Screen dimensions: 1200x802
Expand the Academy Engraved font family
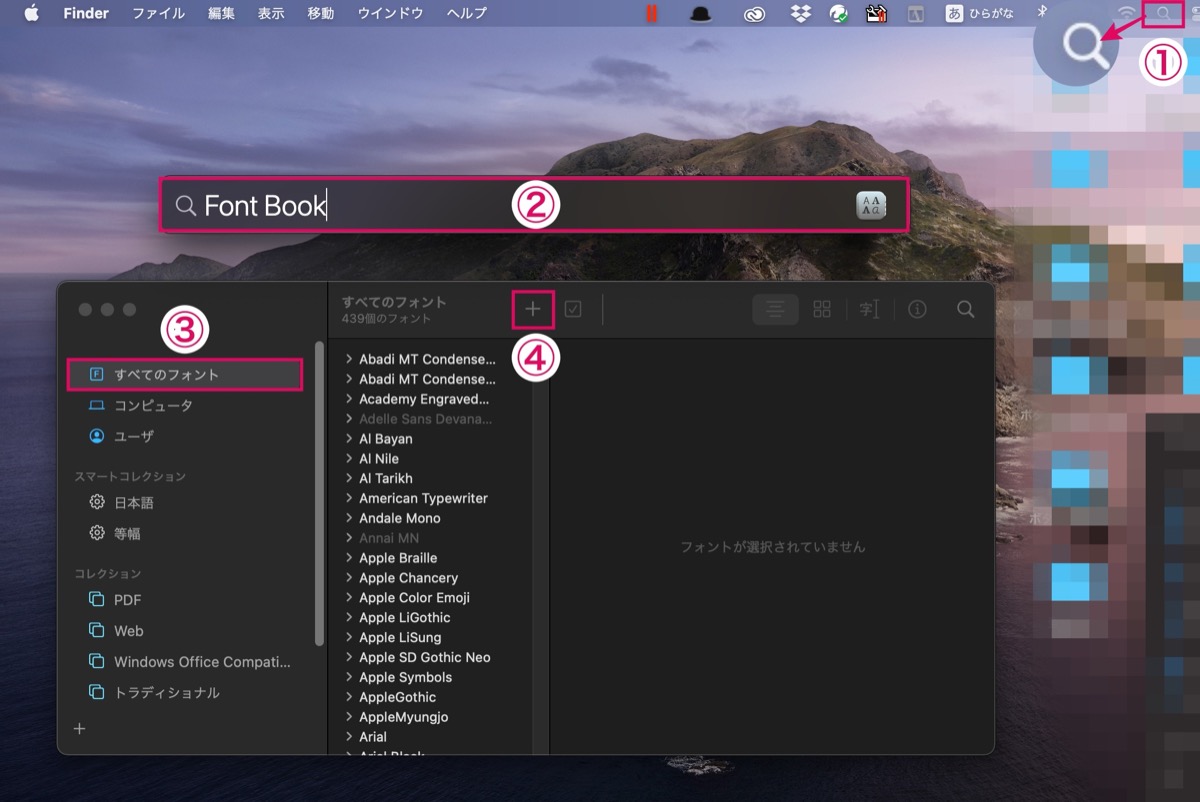tap(348, 399)
